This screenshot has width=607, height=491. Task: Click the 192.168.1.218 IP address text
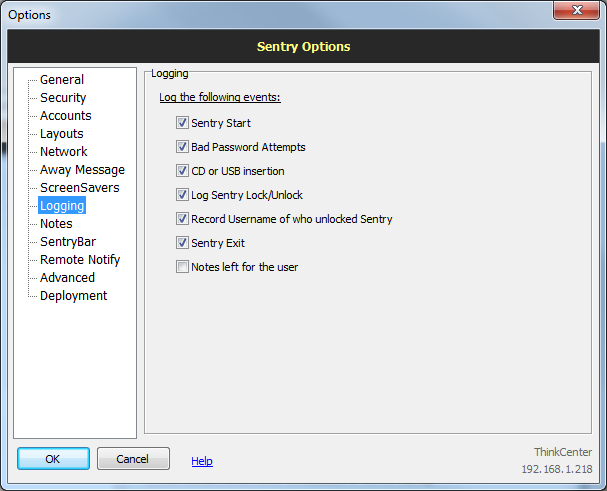click(557, 469)
